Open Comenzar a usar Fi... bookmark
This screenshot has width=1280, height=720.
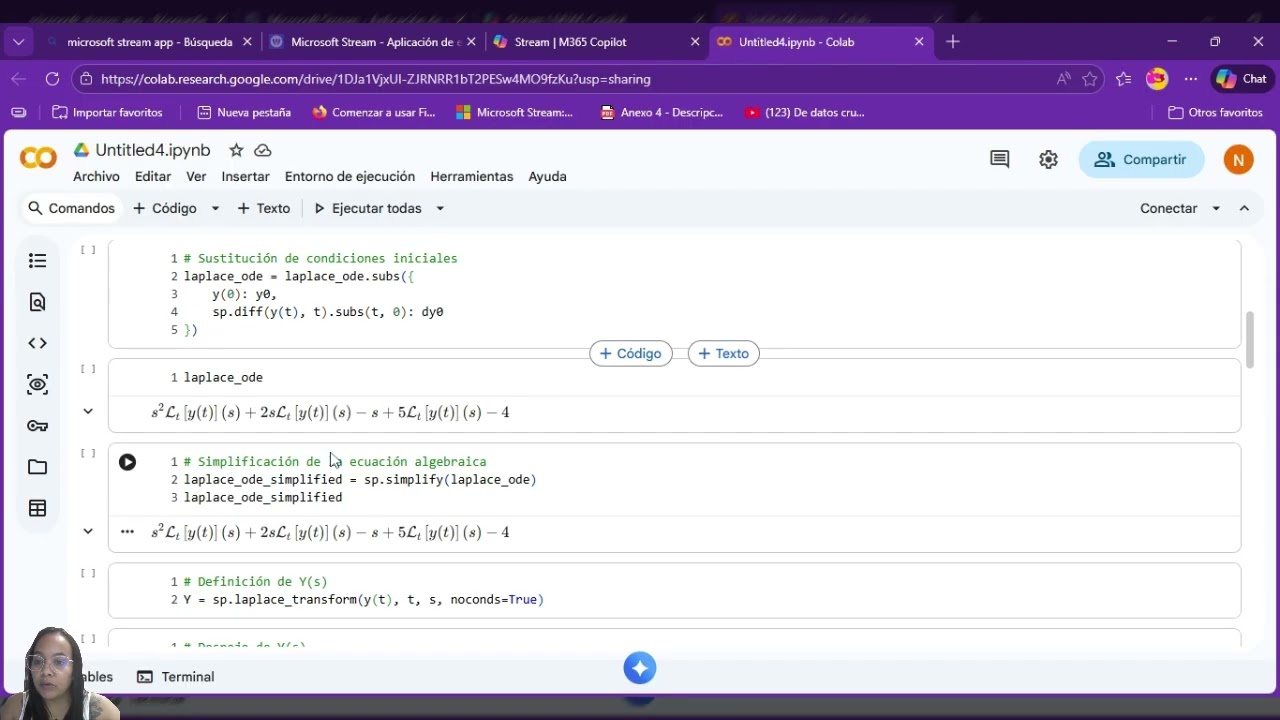click(374, 113)
